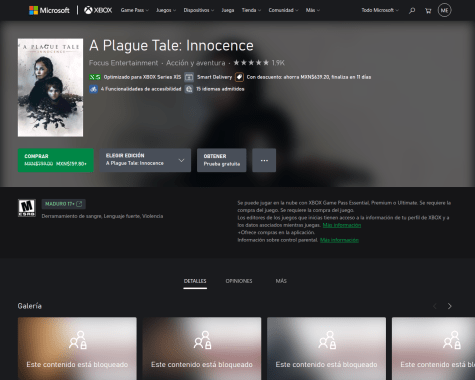The height and width of the screenshot is (380, 475).
Task: Open the Juega navigation link
Action: click(228, 10)
